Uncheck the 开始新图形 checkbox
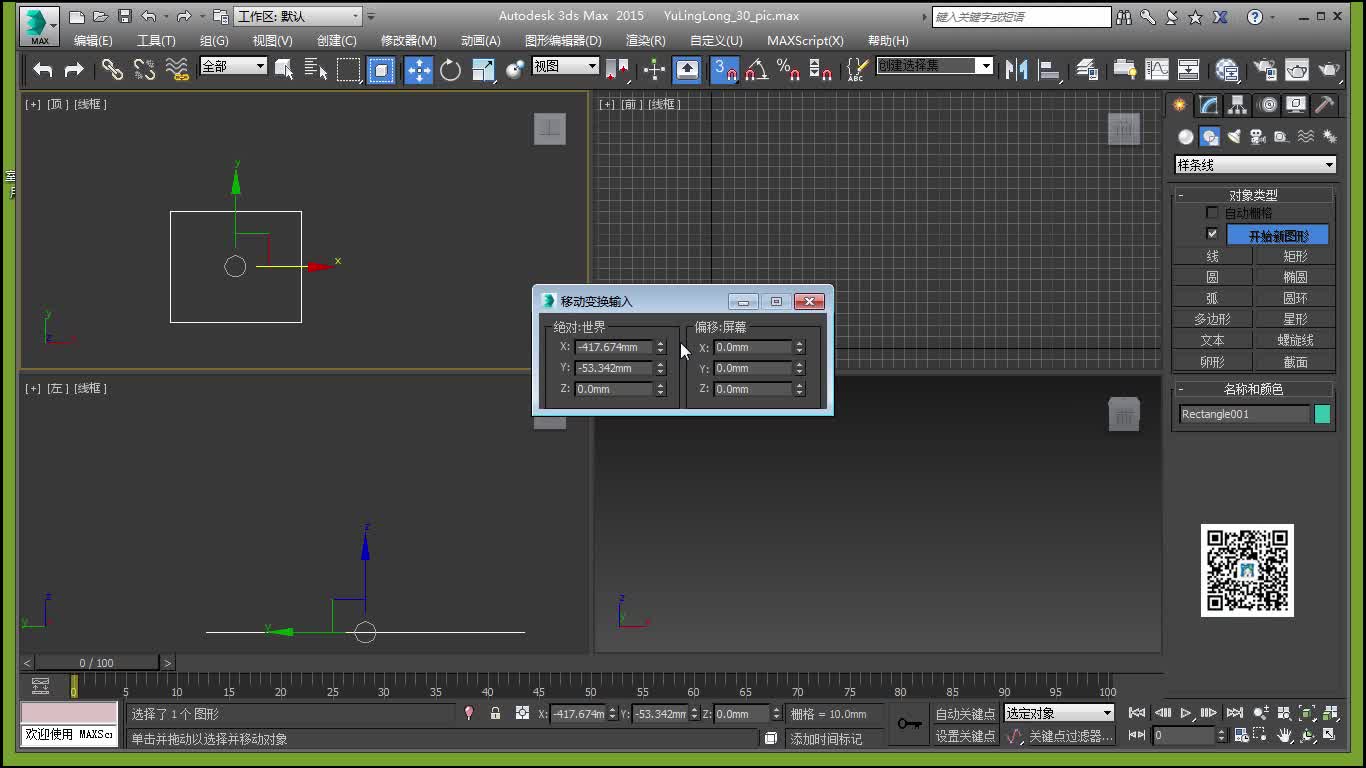This screenshot has height=768, width=1366. (x=1212, y=234)
